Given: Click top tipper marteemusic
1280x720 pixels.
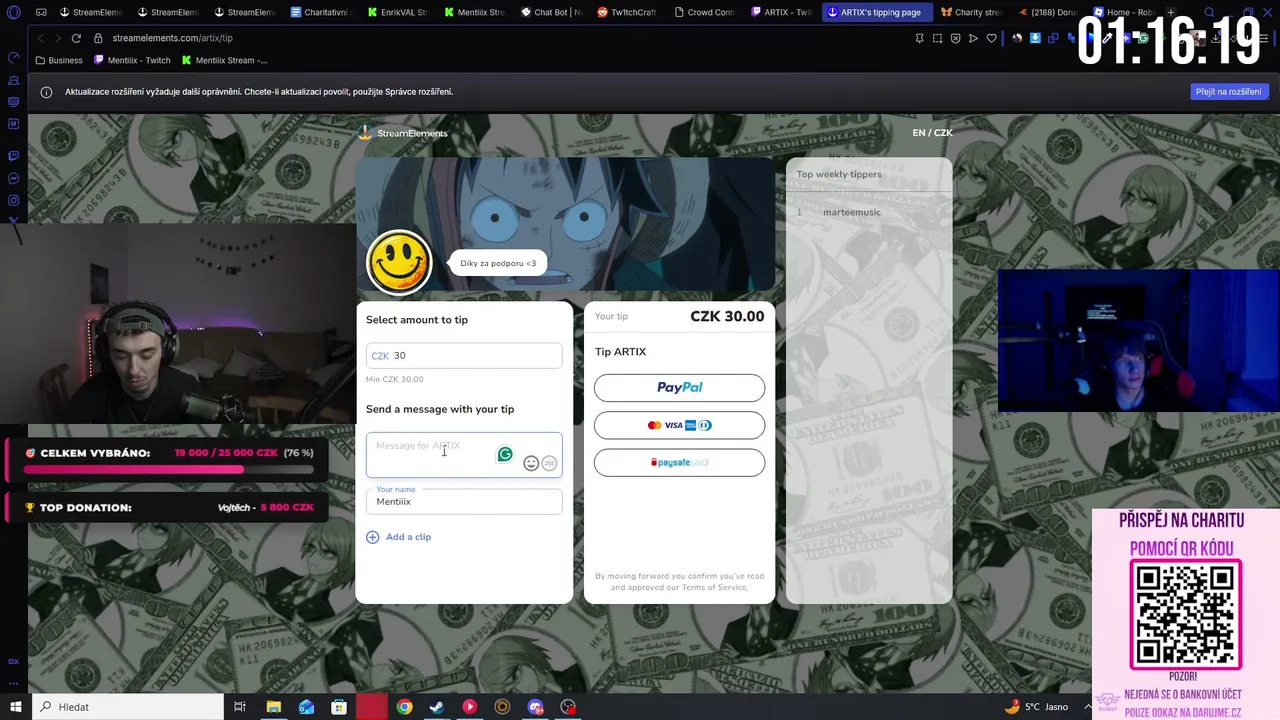Looking at the screenshot, I should 852,212.
